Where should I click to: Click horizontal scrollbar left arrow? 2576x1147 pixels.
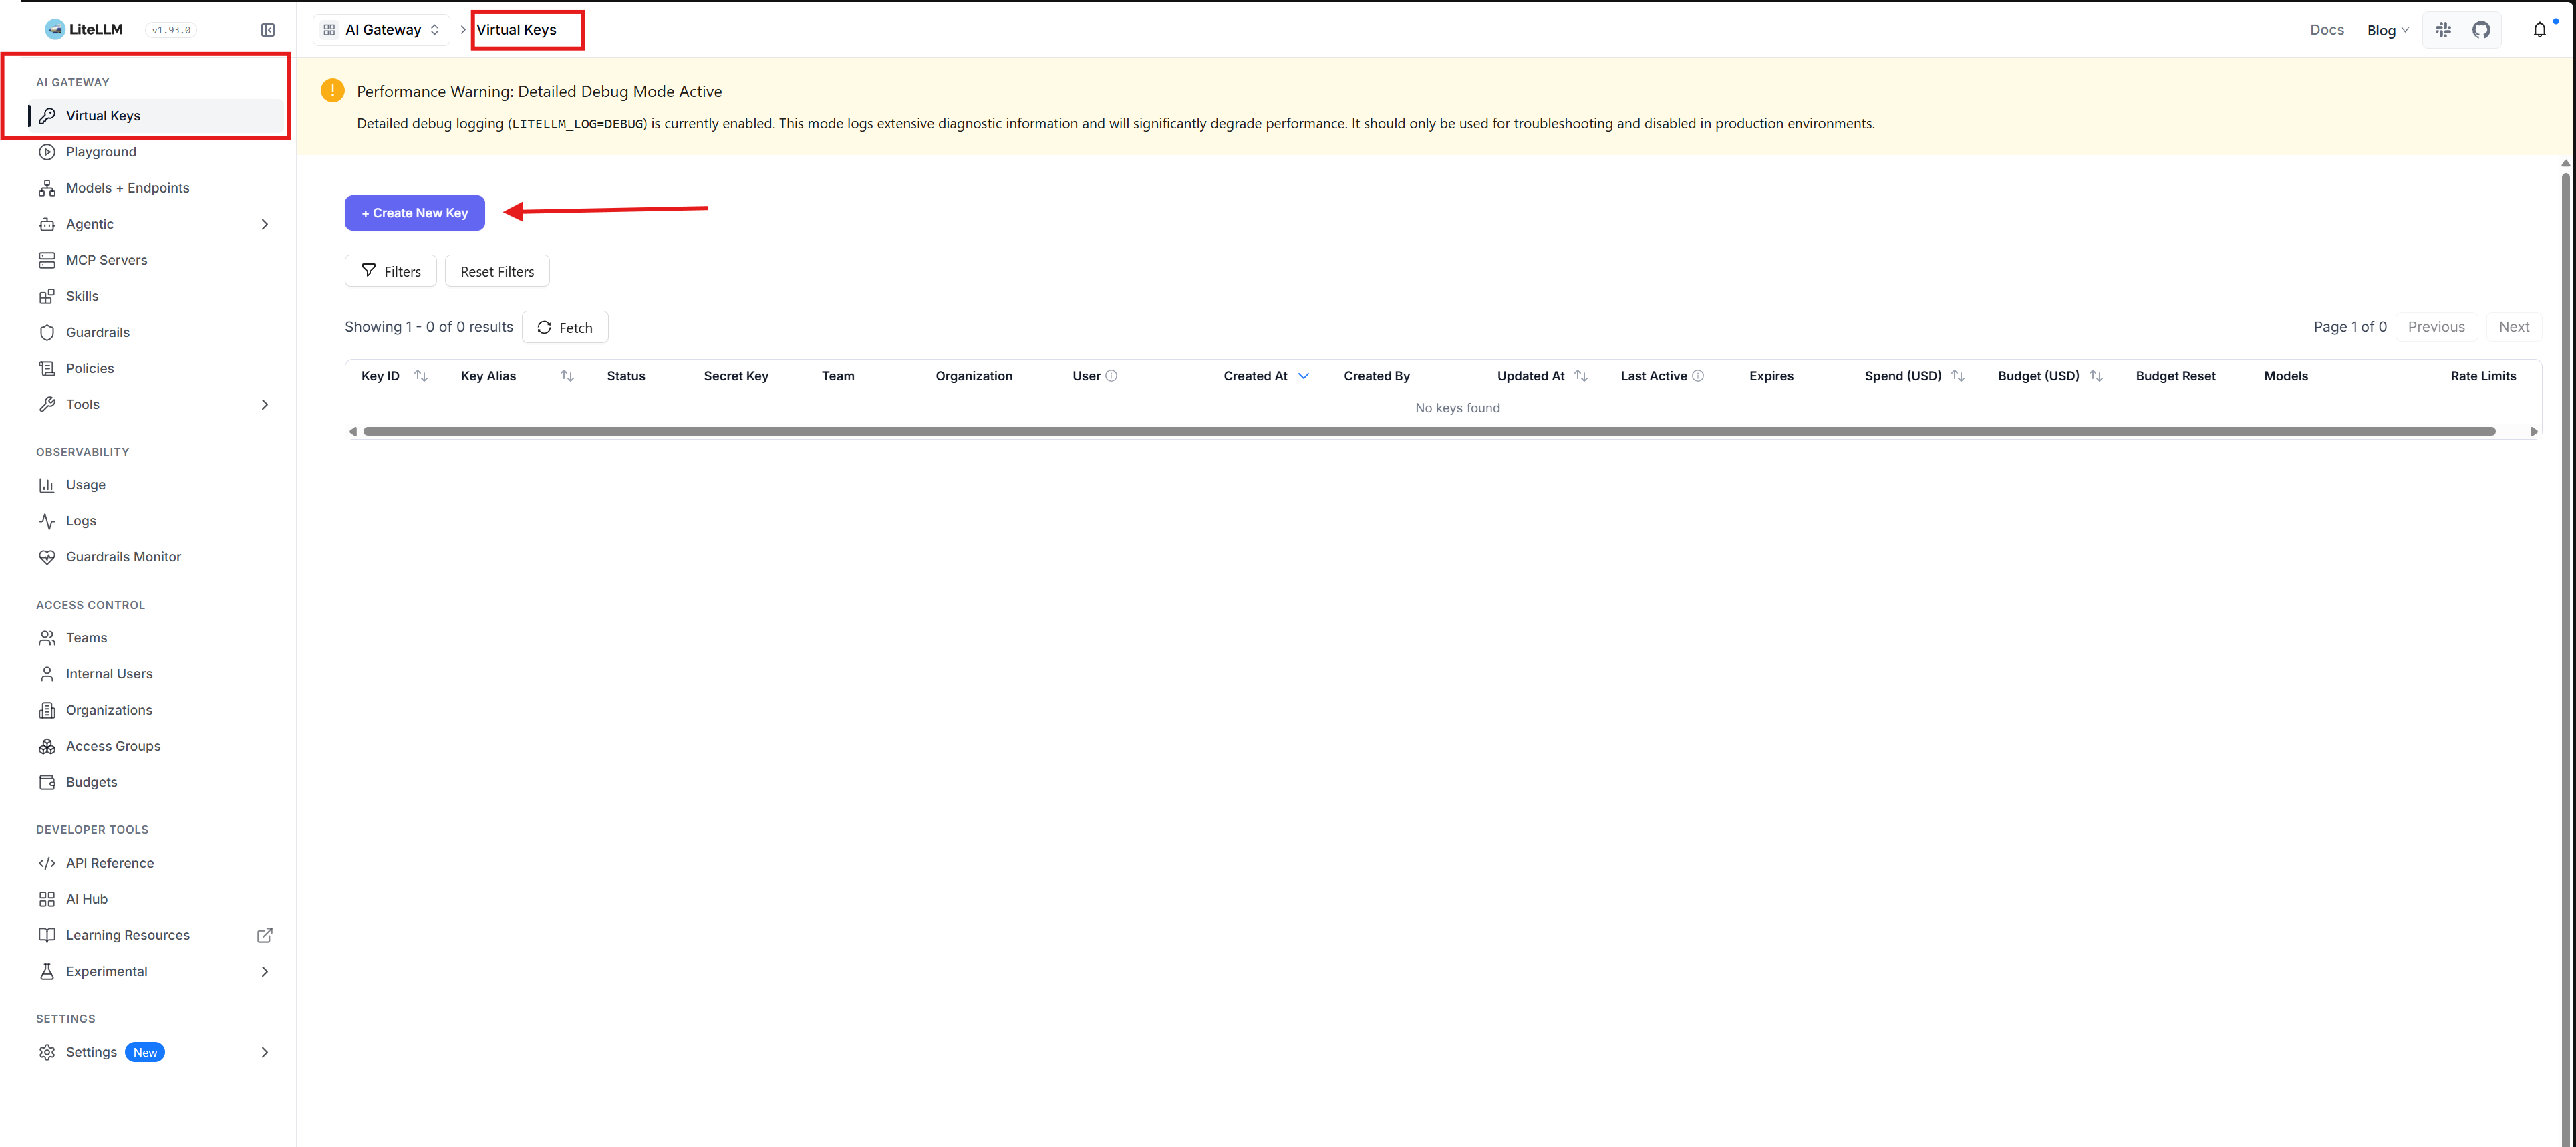353,432
